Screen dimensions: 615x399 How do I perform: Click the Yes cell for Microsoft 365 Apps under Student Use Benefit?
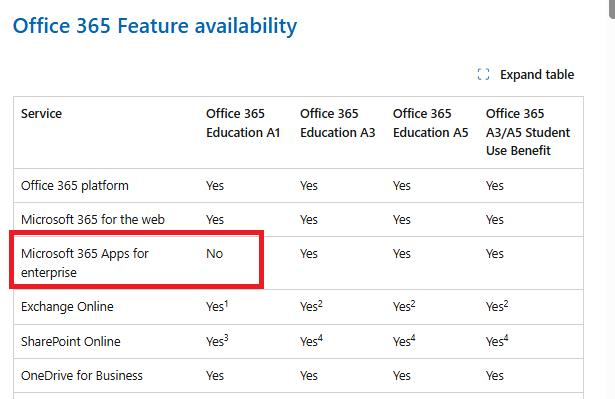(495, 253)
